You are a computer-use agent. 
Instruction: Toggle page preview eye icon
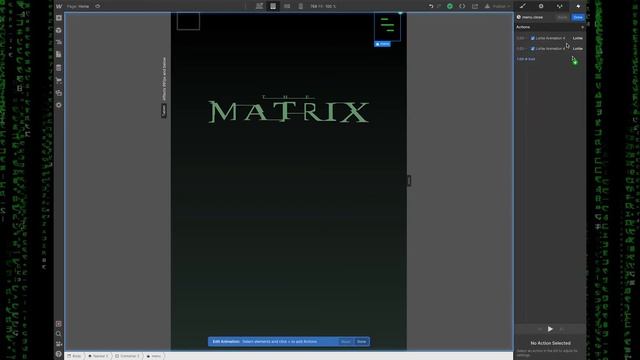(x=98, y=6)
